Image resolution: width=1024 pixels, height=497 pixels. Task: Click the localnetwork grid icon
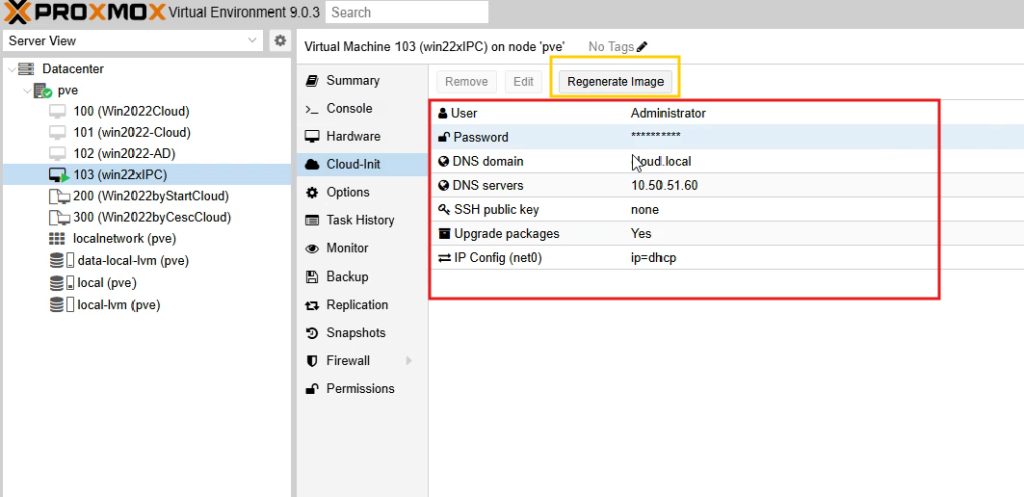(x=58, y=239)
